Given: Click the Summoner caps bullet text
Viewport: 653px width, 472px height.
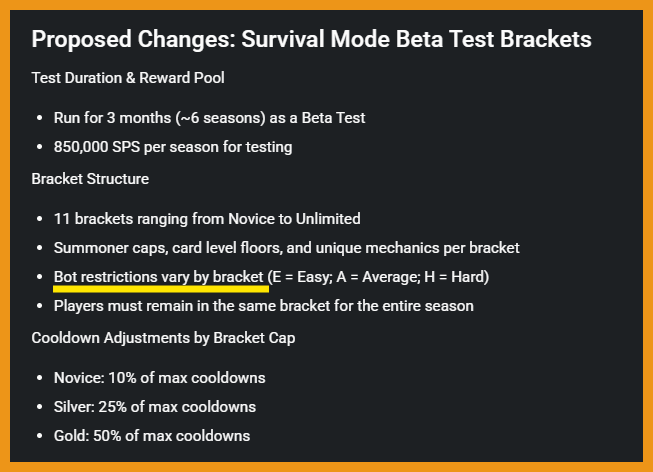Looking at the screenshot, I should (x=287, y=248).
